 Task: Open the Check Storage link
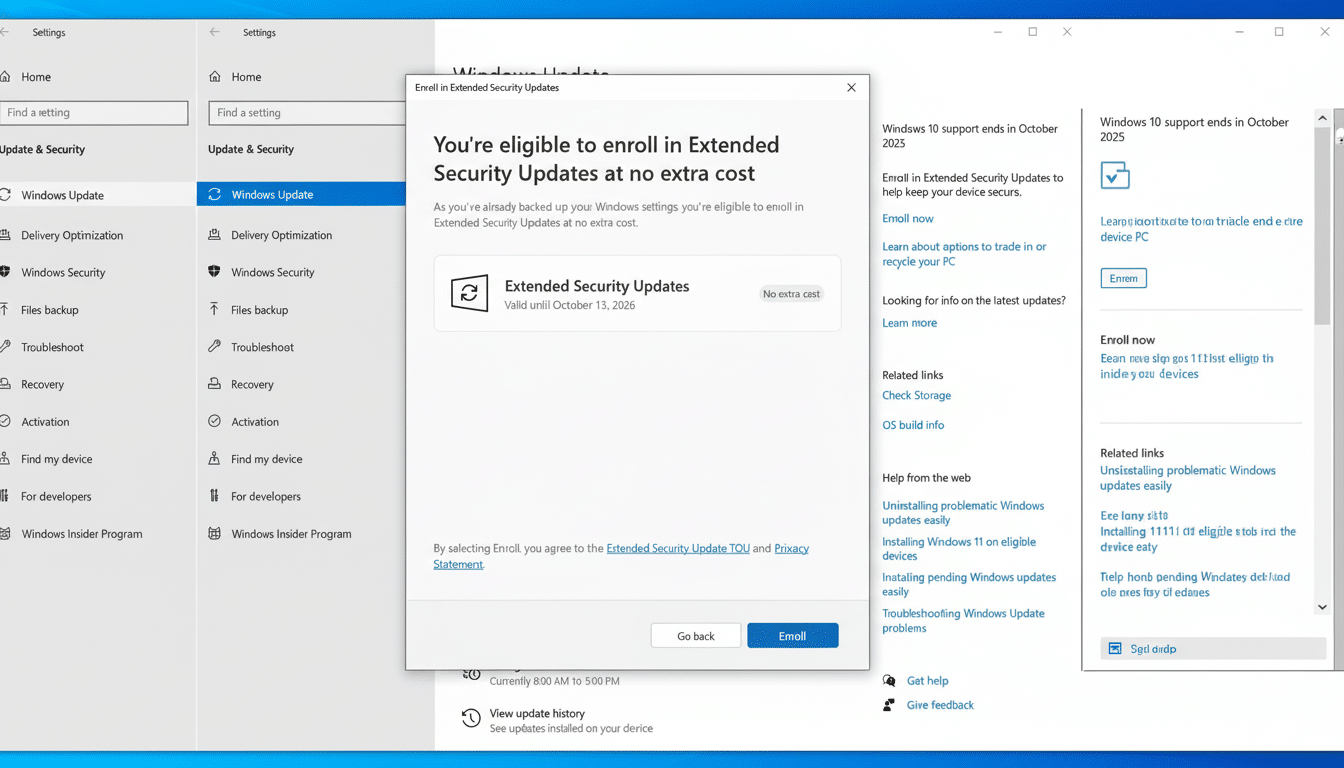[x=916, y=395]
